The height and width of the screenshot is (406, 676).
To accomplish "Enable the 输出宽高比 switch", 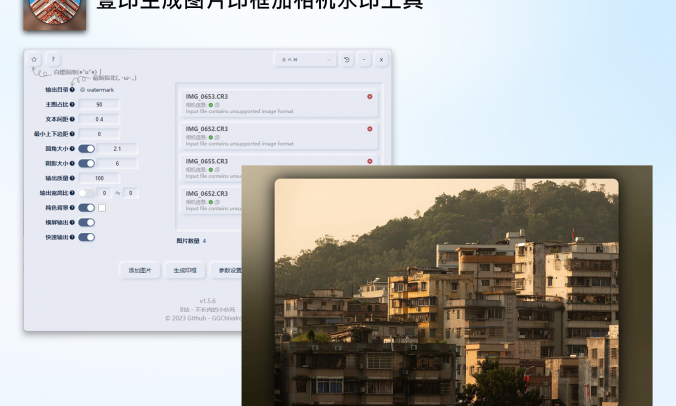I will click(x=87, y=193).
